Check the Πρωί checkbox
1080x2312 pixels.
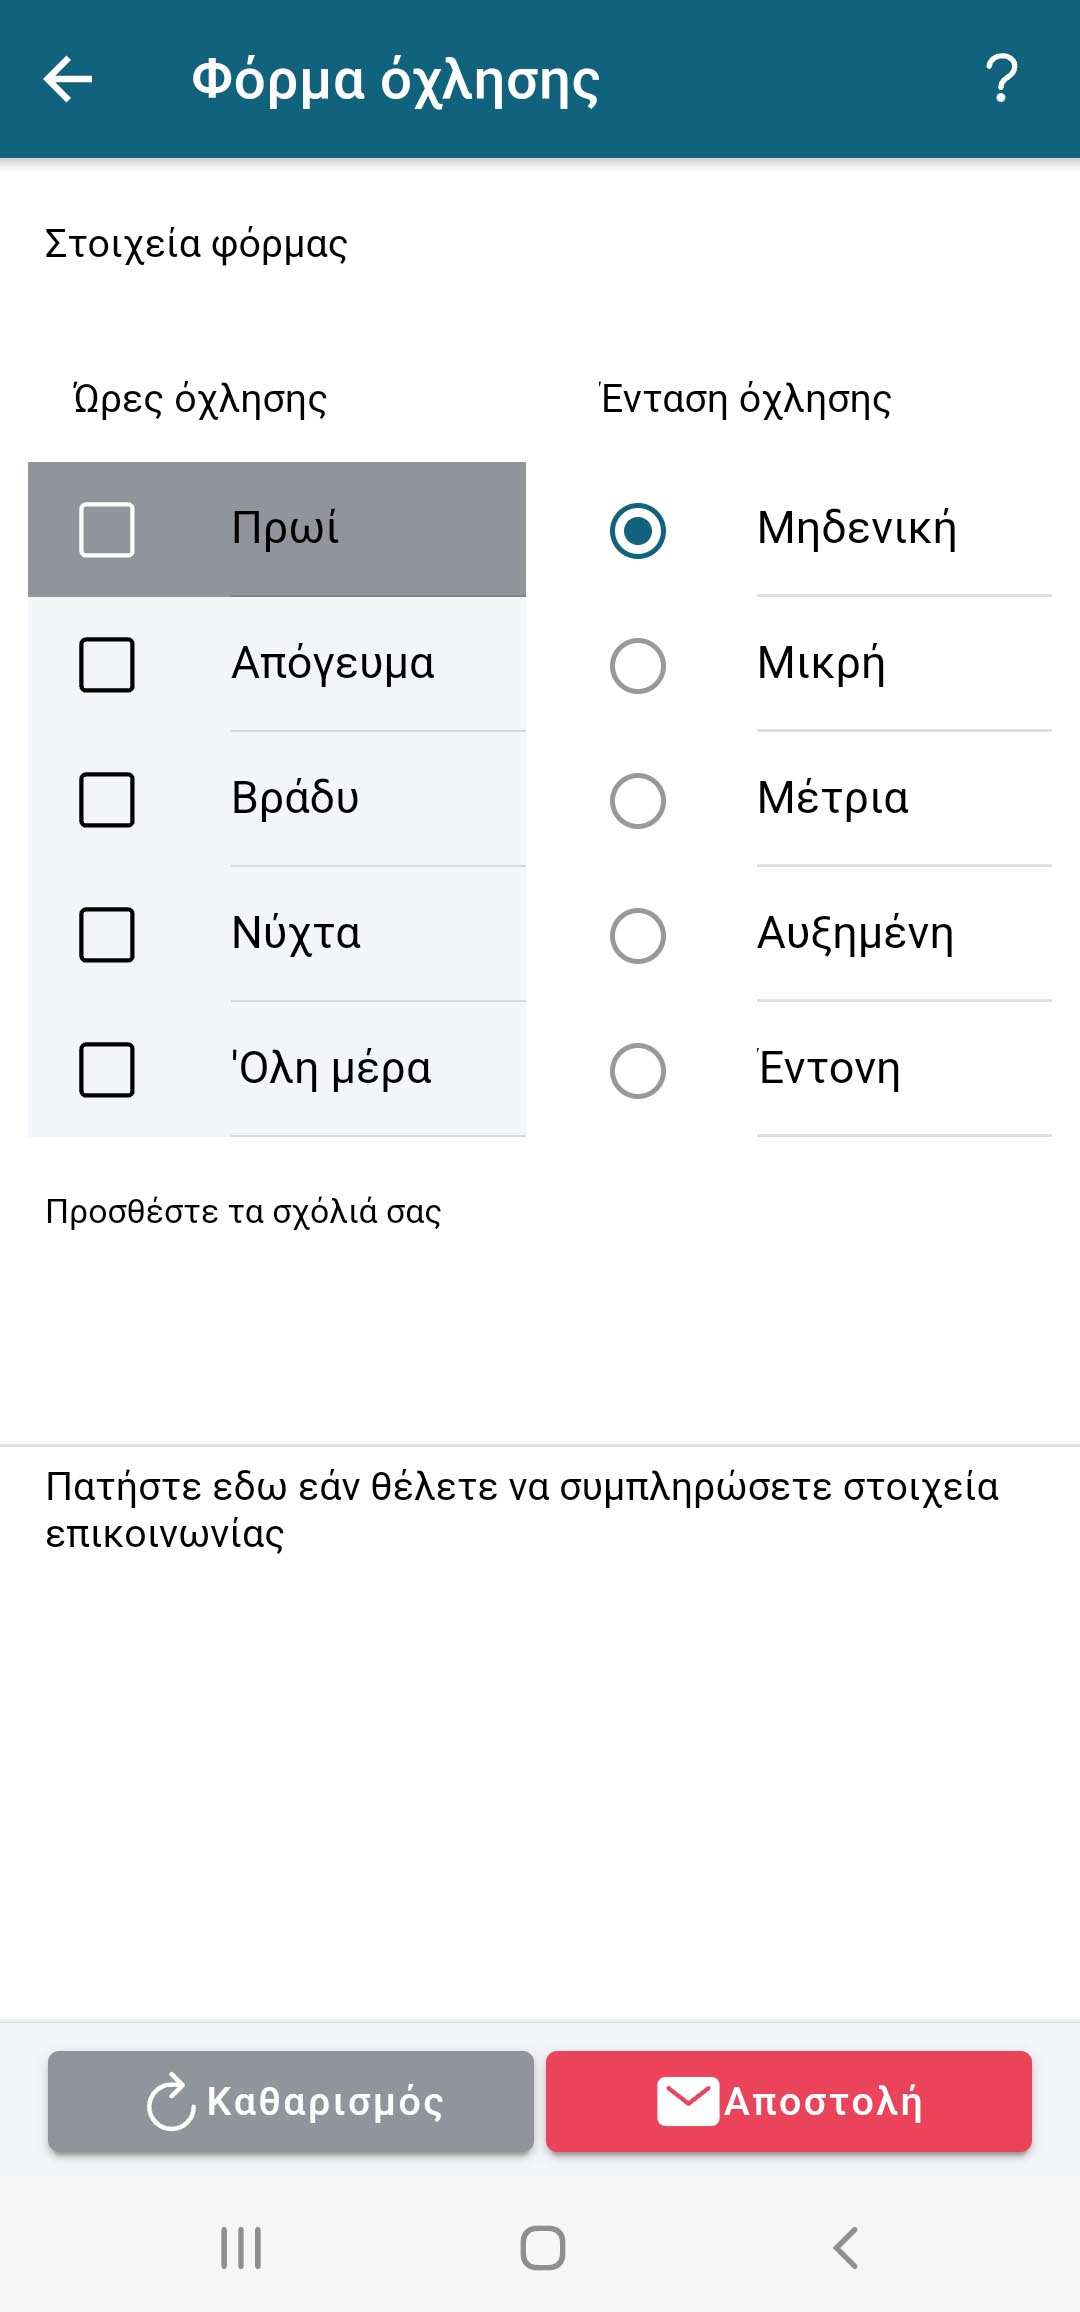point(107,529)
